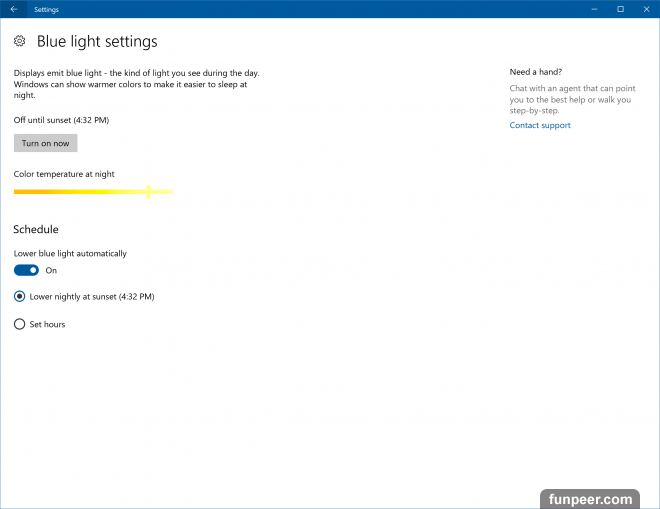
Task: Click the Blue light settings page heading
Action: point(97,42)
